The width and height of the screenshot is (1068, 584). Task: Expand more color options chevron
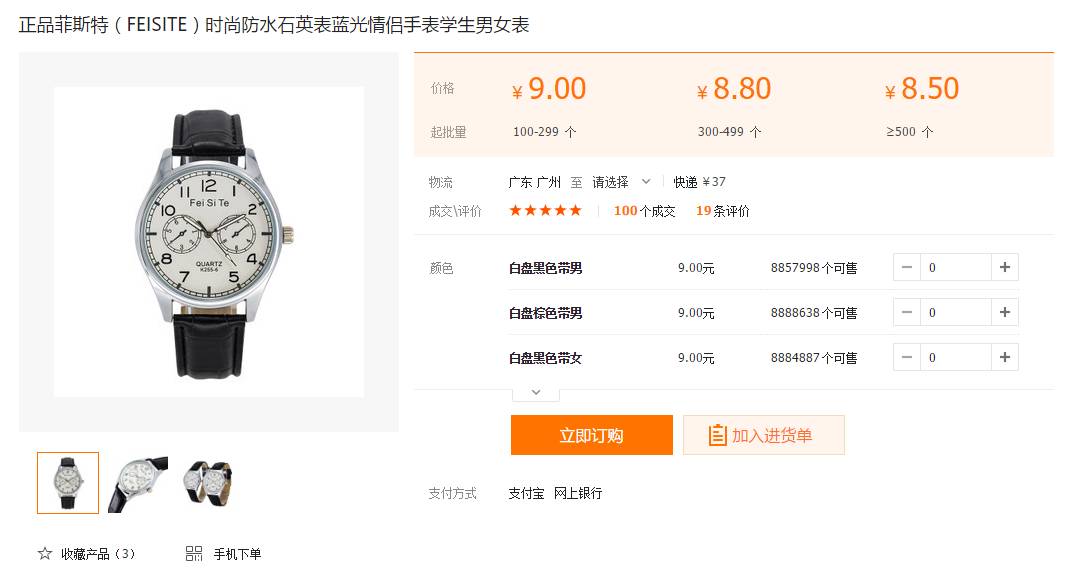pos(536,393)
